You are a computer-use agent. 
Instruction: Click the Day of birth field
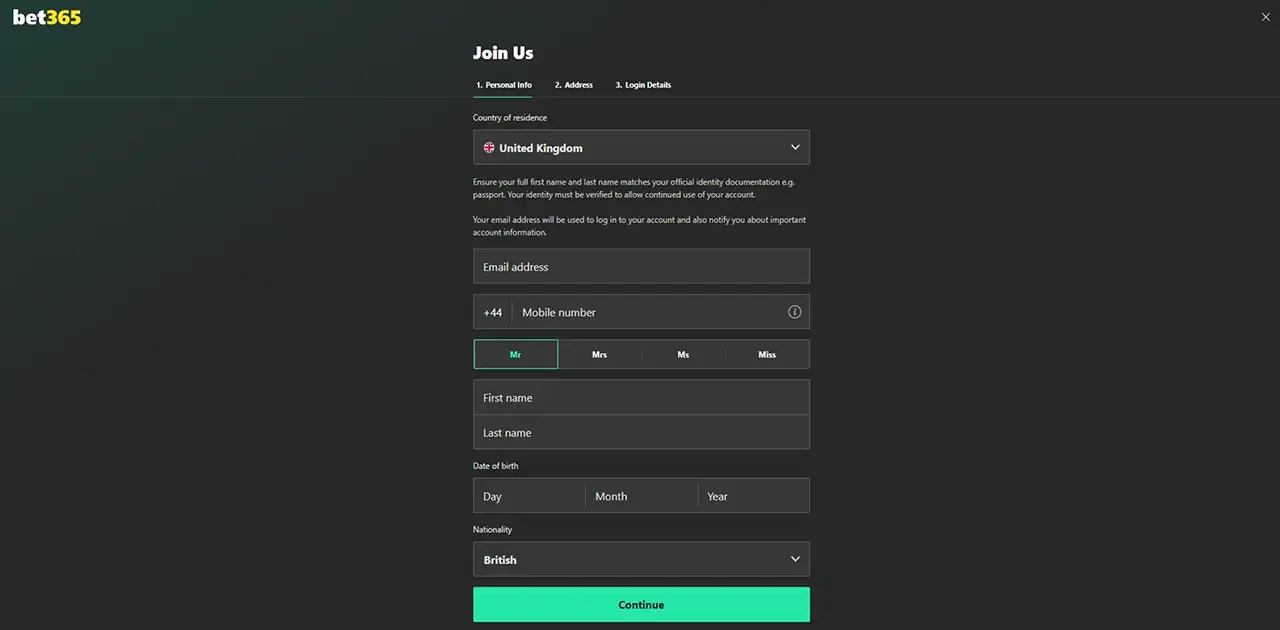click(528, 496)
